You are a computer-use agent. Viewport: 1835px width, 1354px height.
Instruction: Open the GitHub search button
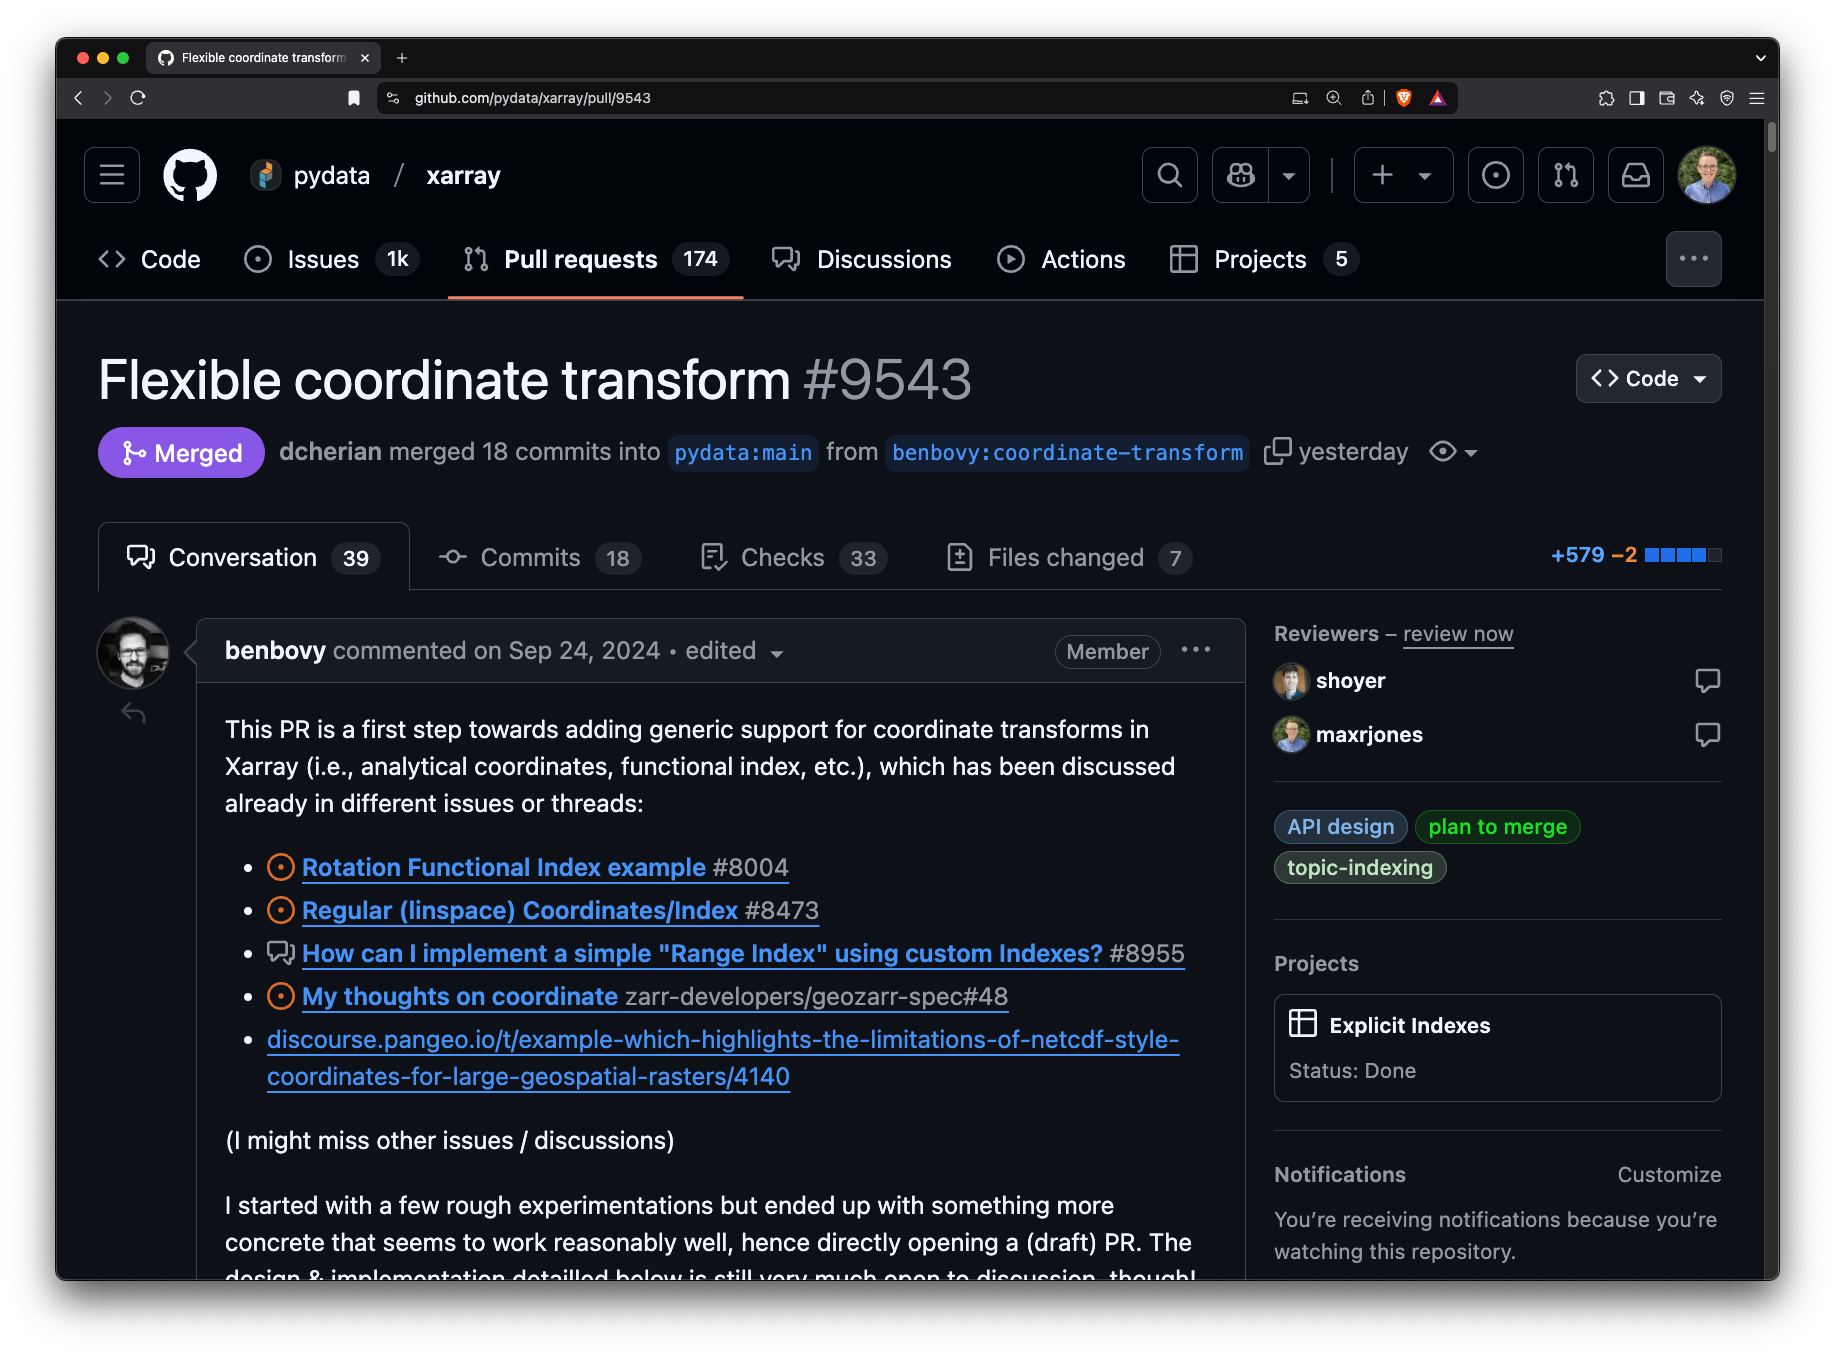(1169, 175)
